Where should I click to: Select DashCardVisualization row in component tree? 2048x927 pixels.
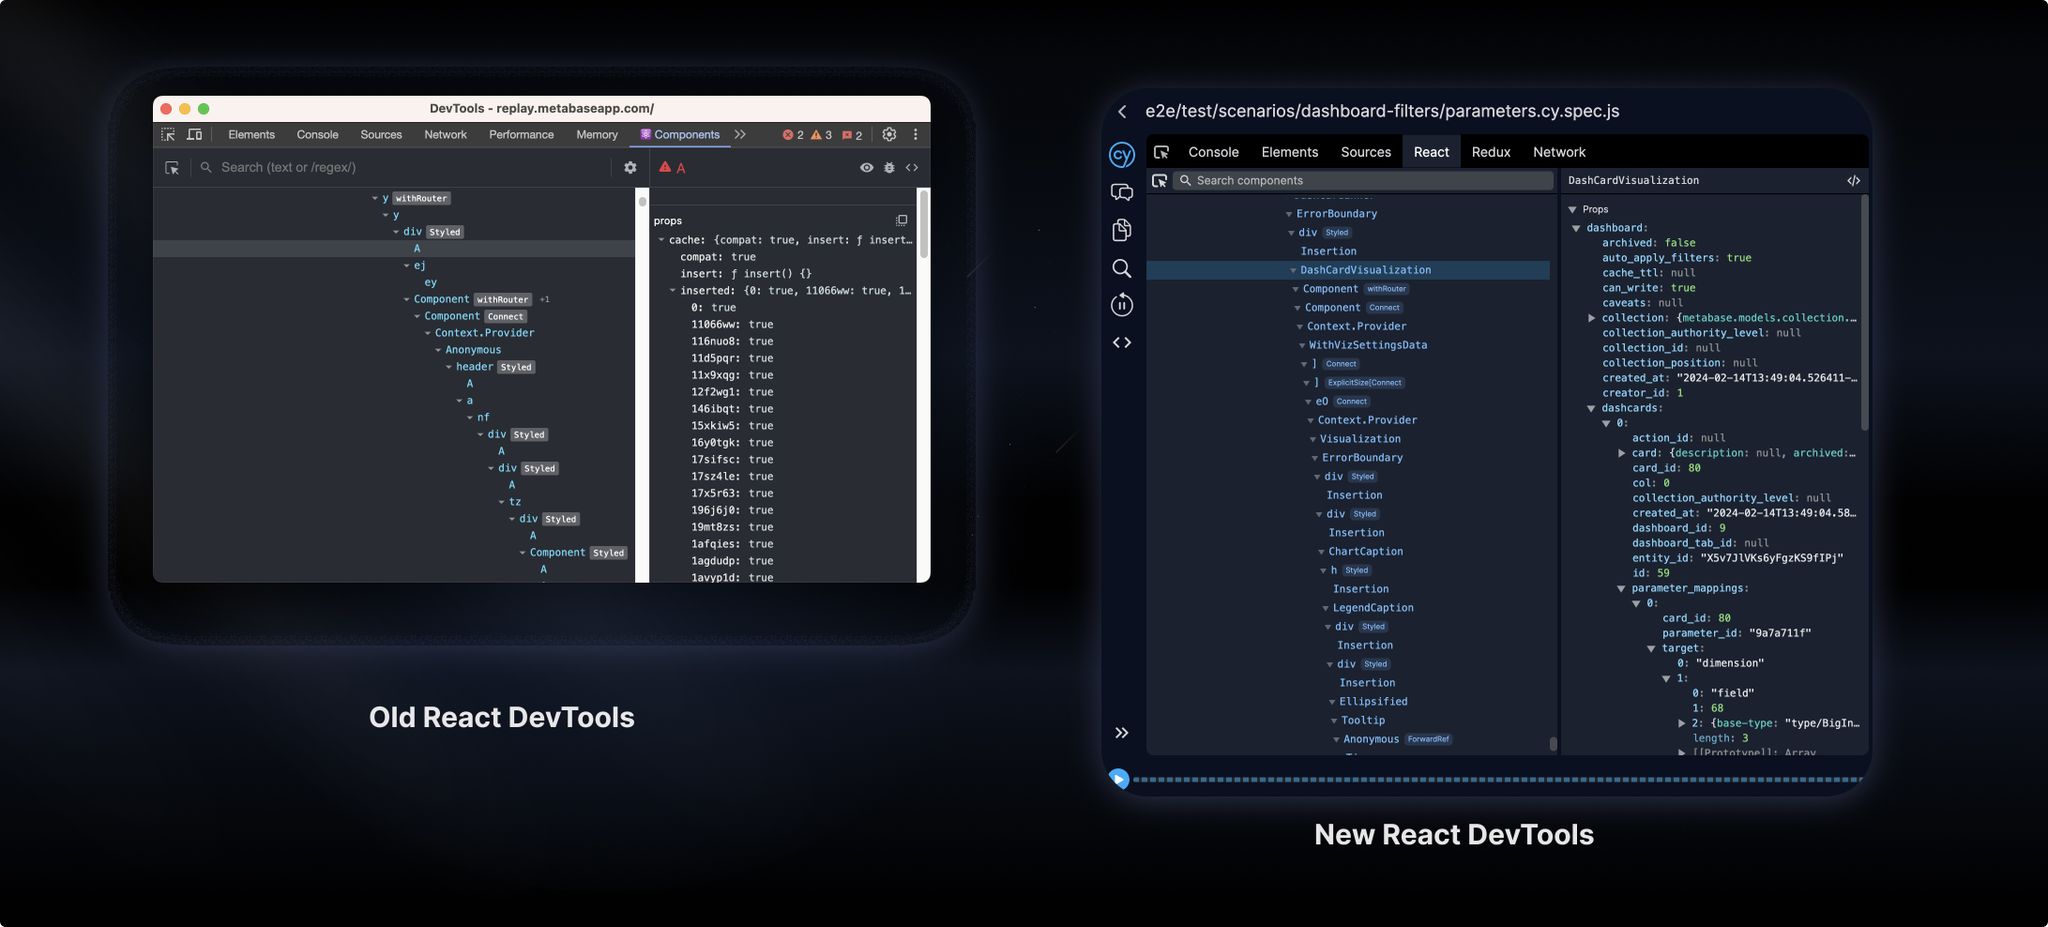pos(1348,270)
